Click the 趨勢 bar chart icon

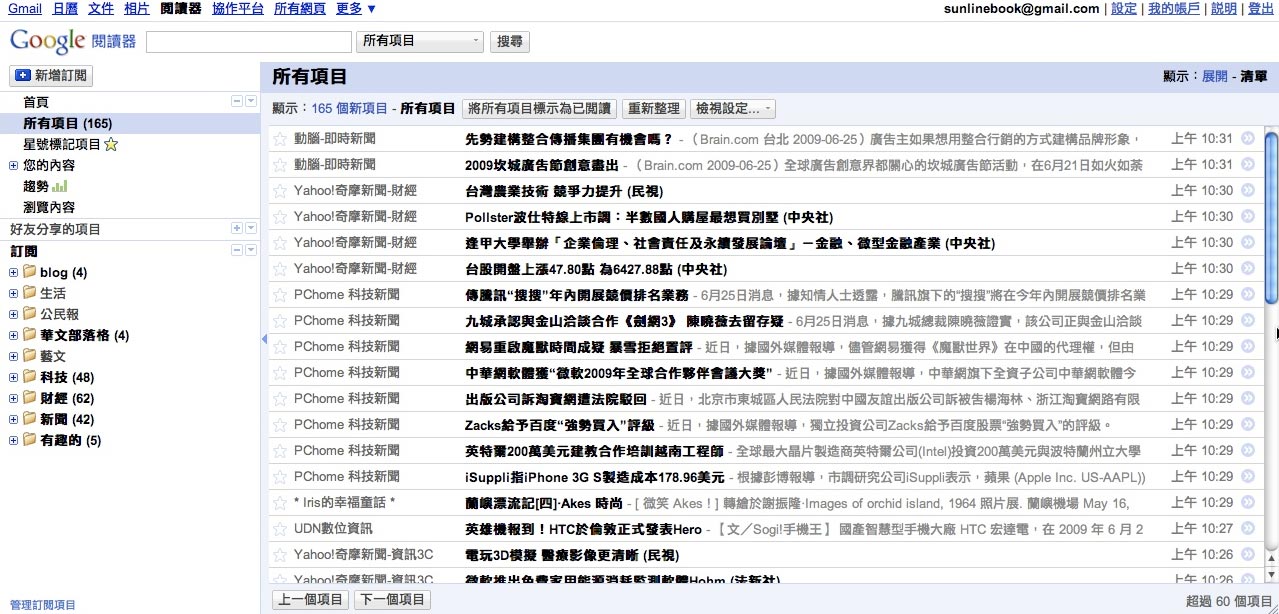coord(60,186)
